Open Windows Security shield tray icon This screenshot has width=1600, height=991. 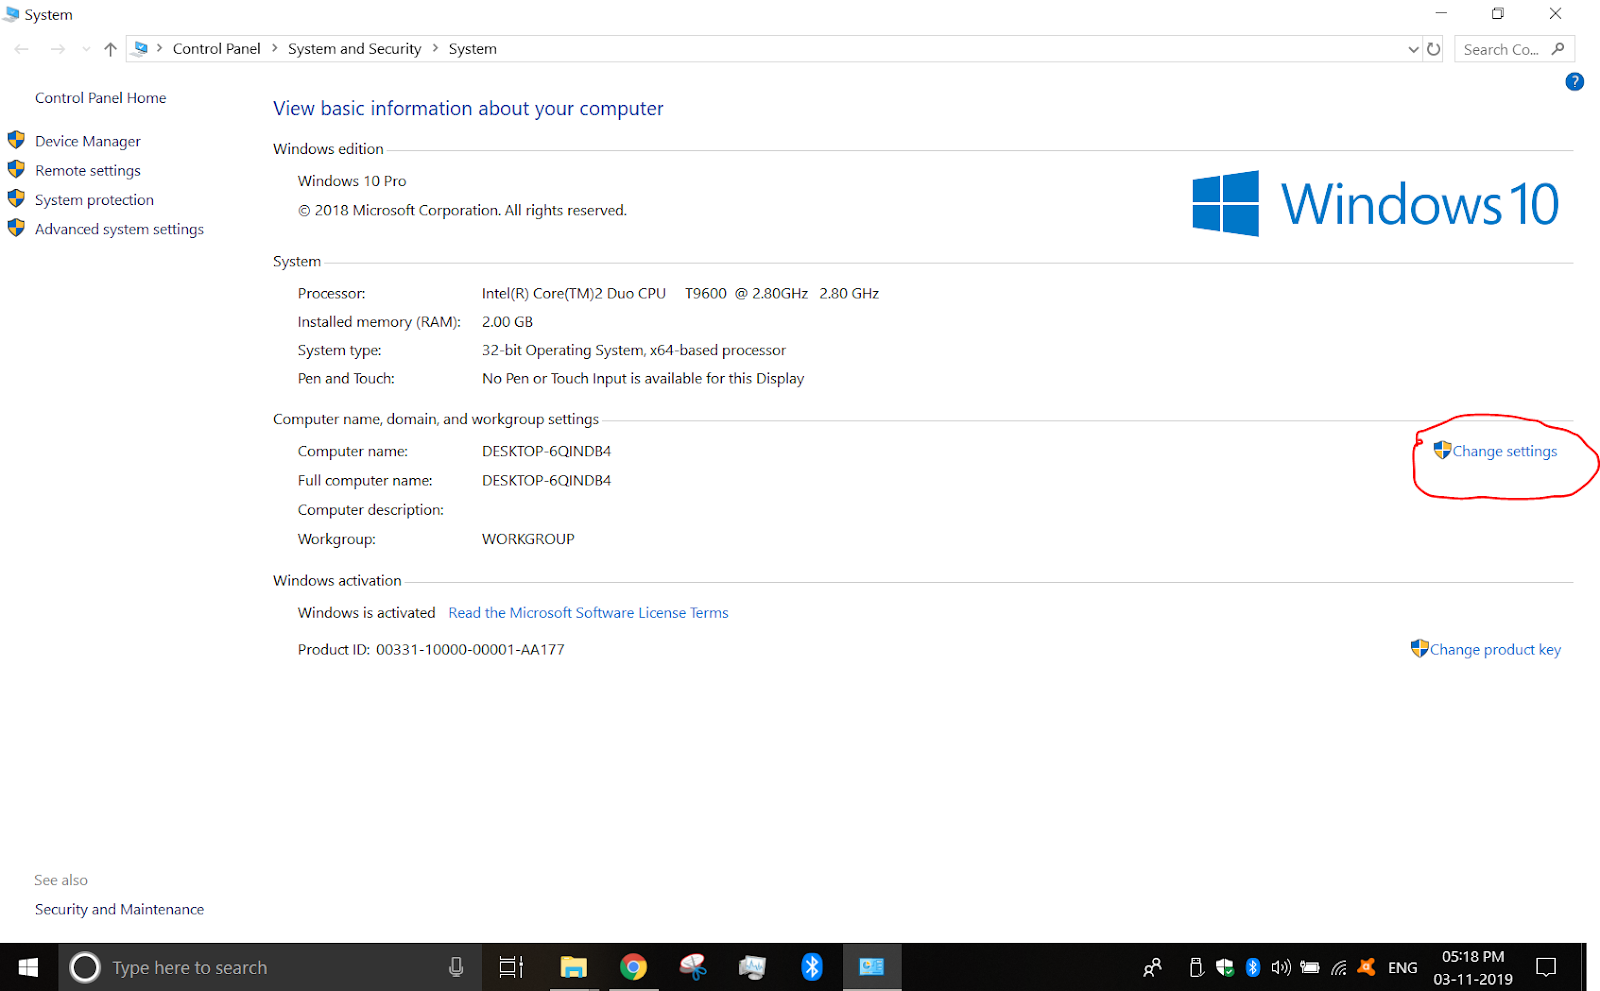point(1225,967)
